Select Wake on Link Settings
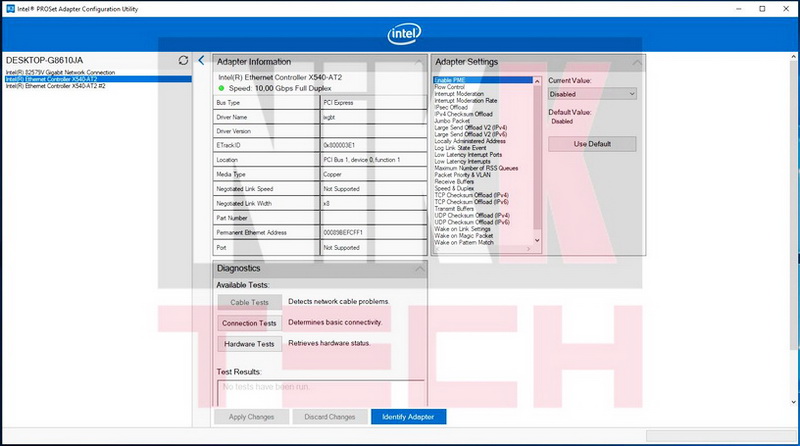800x446 pixels. [x=462, y=229]
